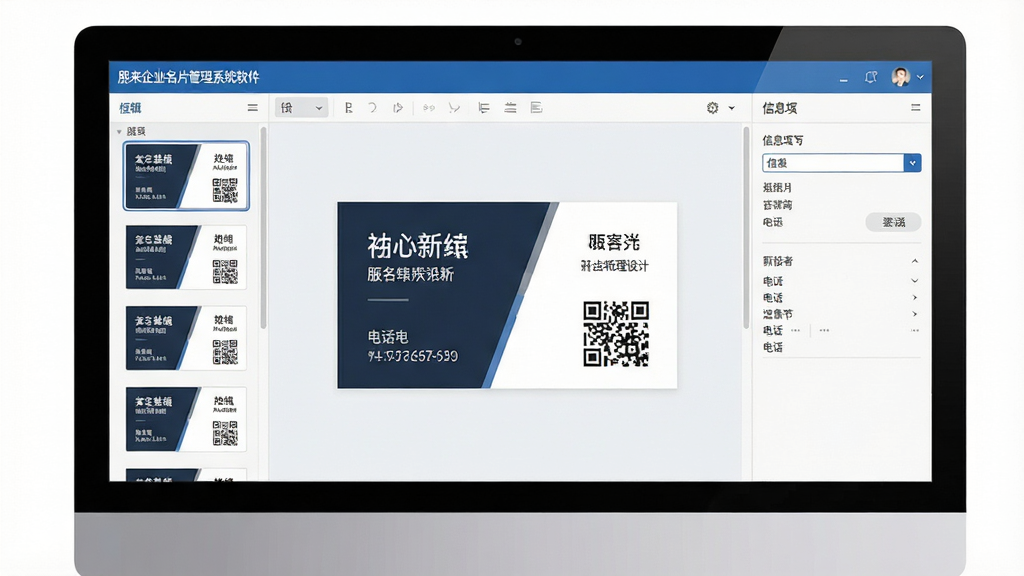The height and width of the screenshot is (576, 1024).
Task: Open the blue dropdown arrow of info combo
Action: [x=912, y=163]
